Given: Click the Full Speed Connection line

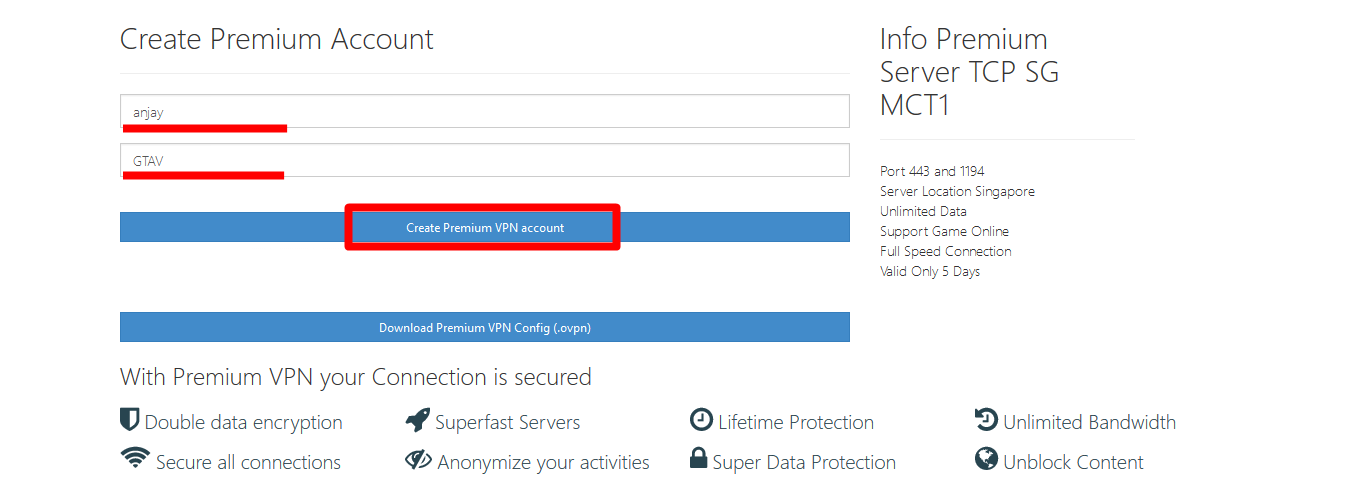Looking at the screenshot, I should point(945,251).
